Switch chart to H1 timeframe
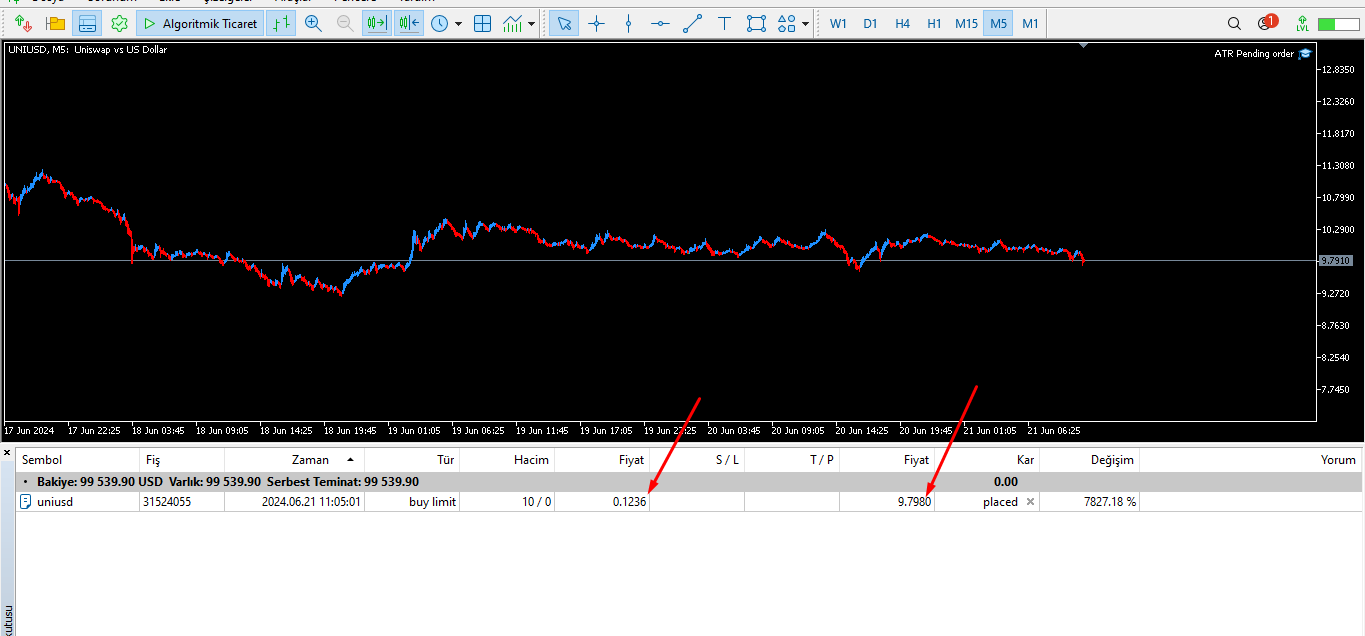The image size is (1365, 636). (934, 23)
